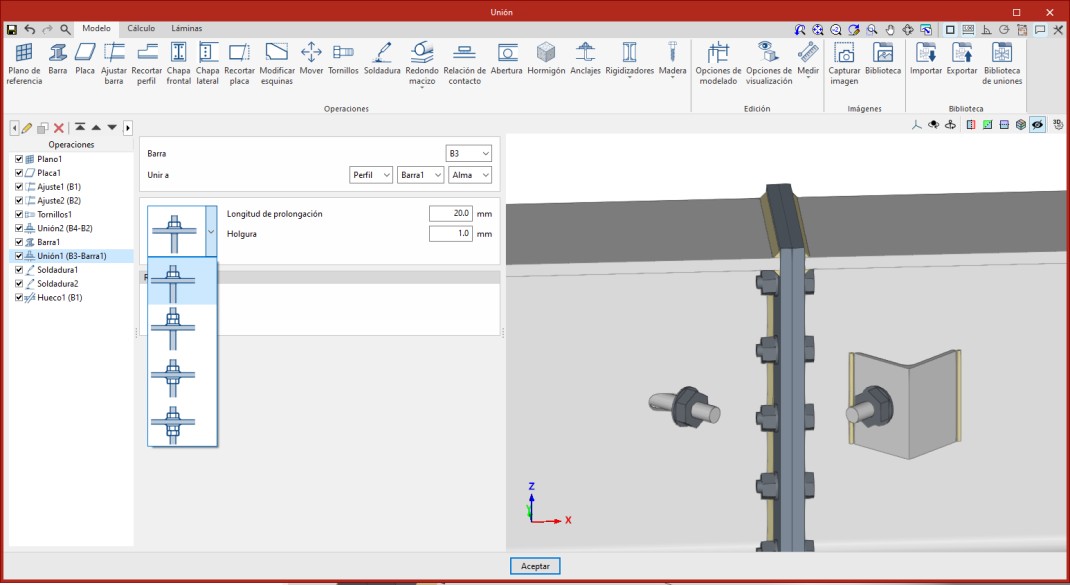Toggle the Soldadura1 checkbox
The height and width of the screenshot is (585, 1070).
[19, 270]
